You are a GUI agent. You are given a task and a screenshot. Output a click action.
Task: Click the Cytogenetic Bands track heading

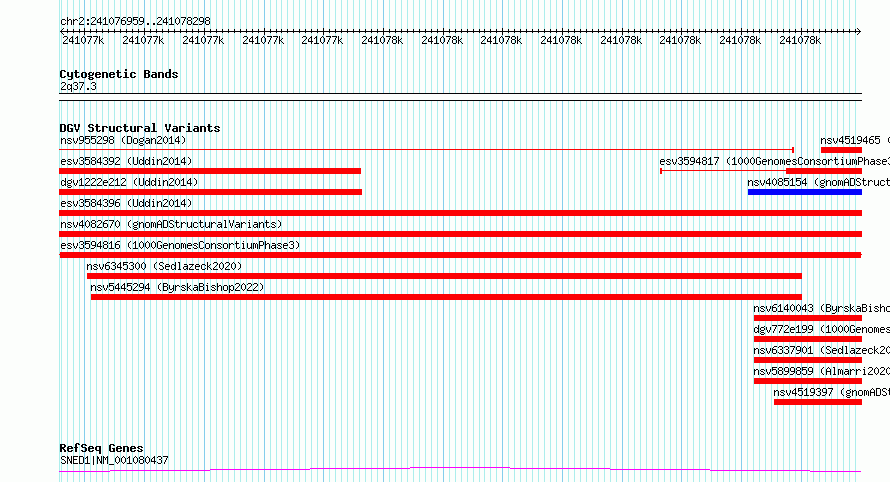click(119, 74)
